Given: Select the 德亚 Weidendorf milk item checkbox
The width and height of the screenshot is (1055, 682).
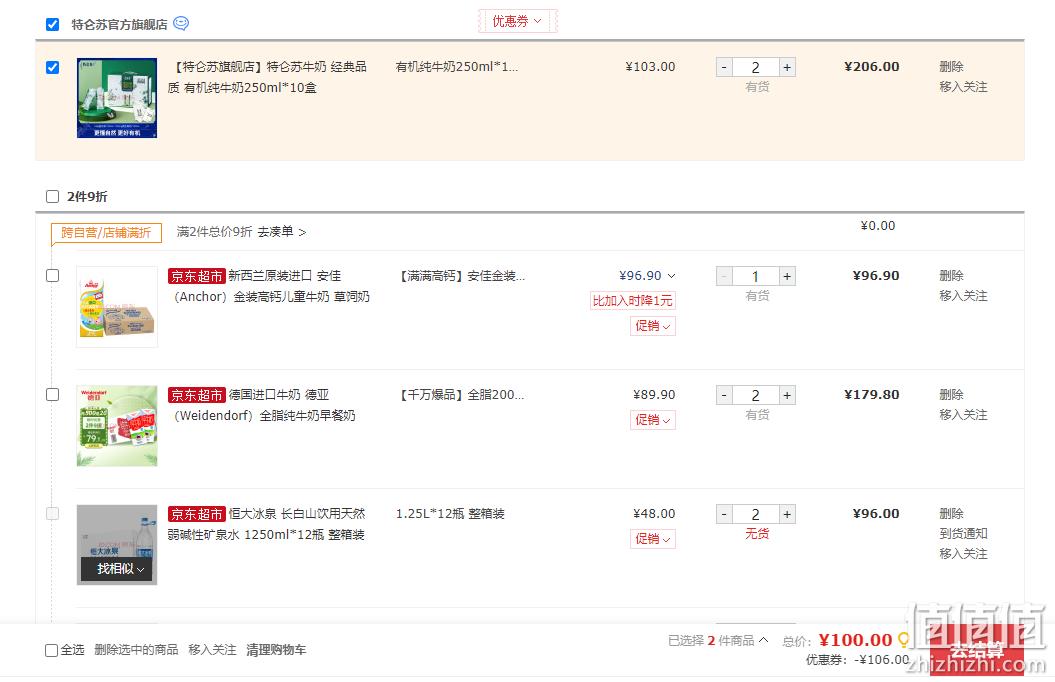Looking at the screenshot, I should 52,395.
